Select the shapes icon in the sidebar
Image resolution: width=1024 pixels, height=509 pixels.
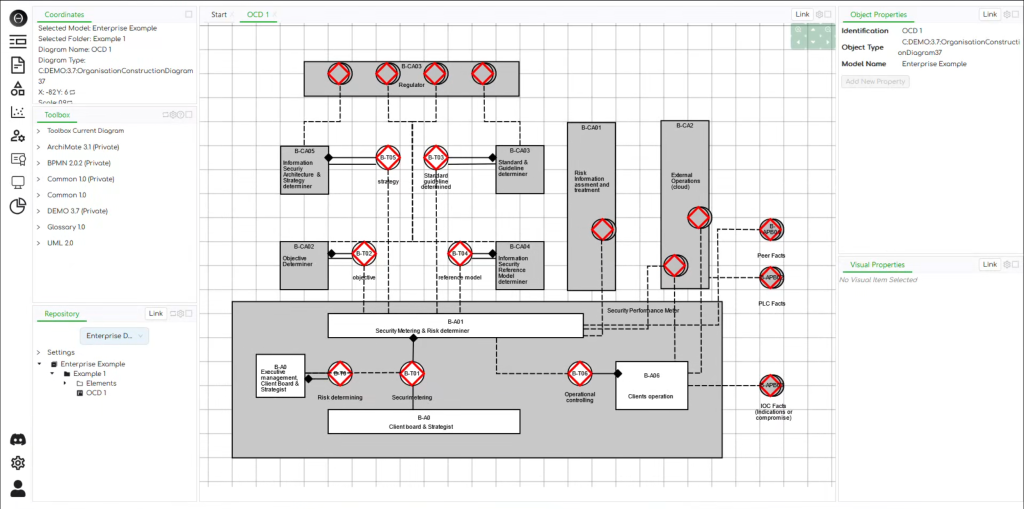click(x=17, y=88)
